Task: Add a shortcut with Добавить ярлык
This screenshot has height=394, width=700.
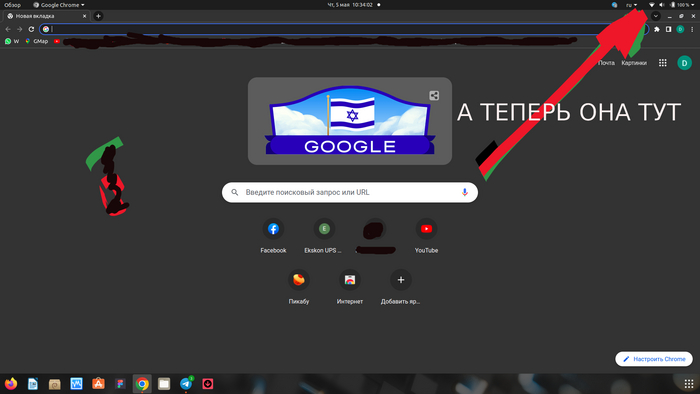Action: click(400, 288)
